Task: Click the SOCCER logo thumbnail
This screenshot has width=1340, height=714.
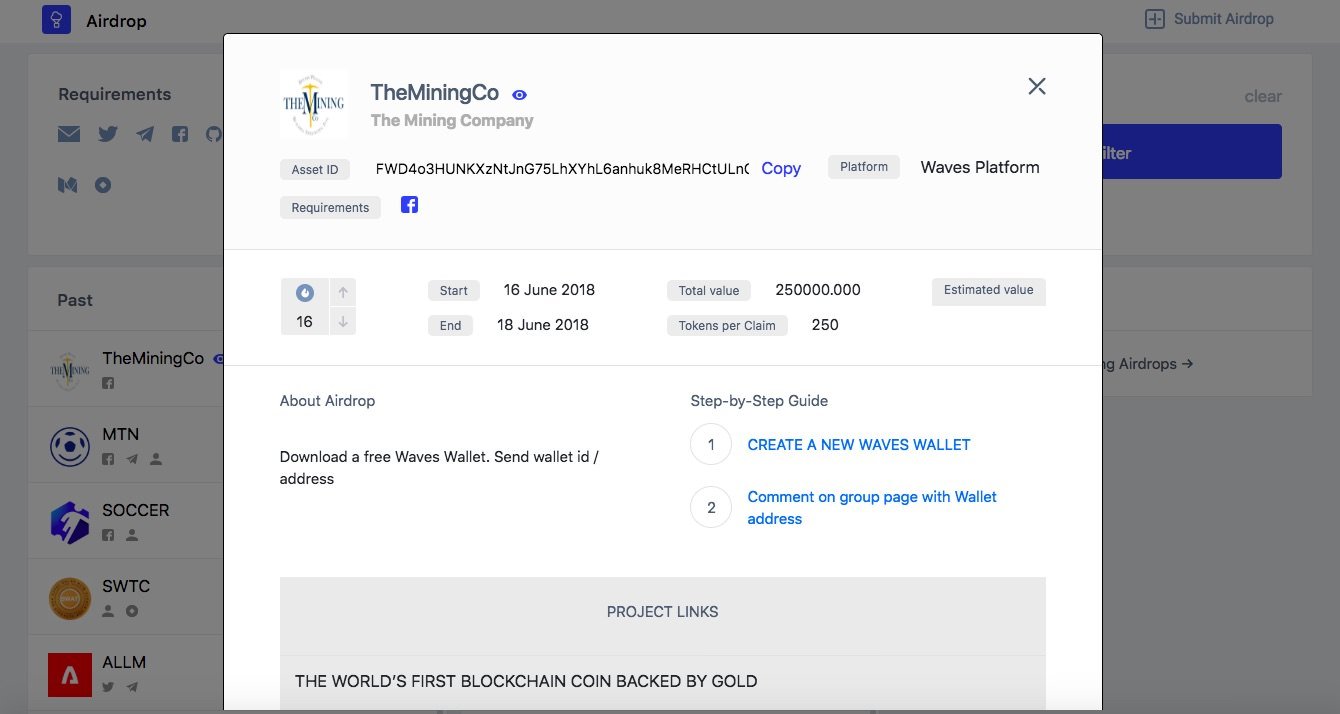Action: point(70,522)
